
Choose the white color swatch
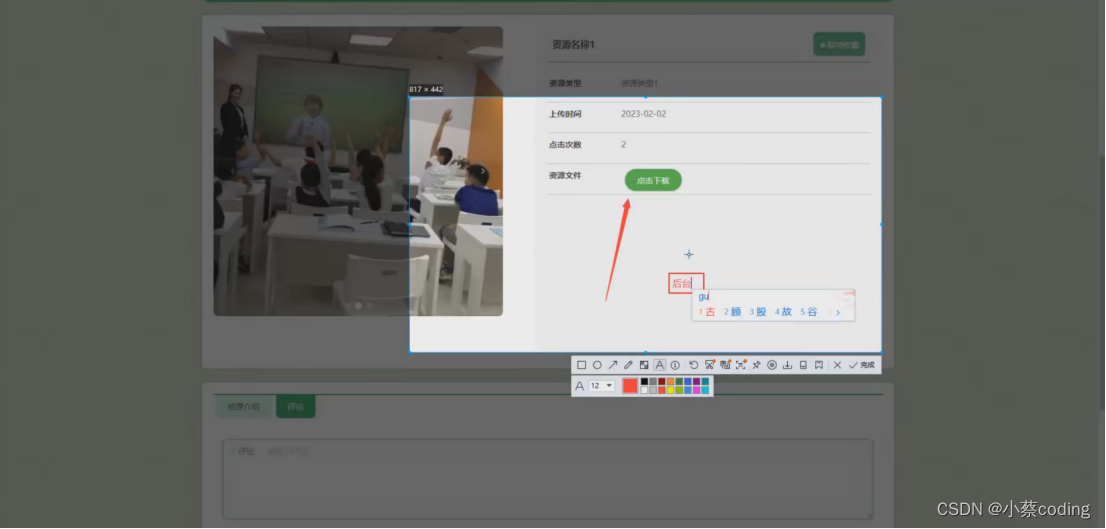tap(644, 390)
